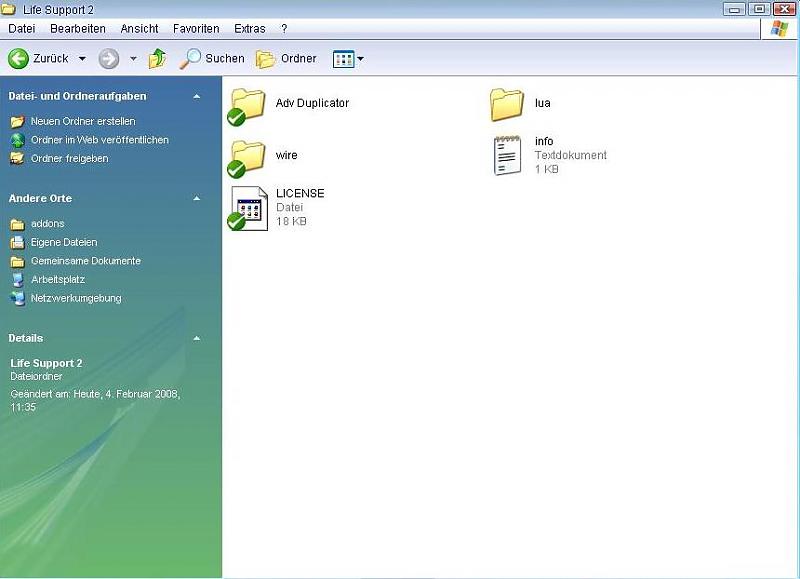
Task: Click the Zurück back arrow icon
Action: tap(18, 59)
